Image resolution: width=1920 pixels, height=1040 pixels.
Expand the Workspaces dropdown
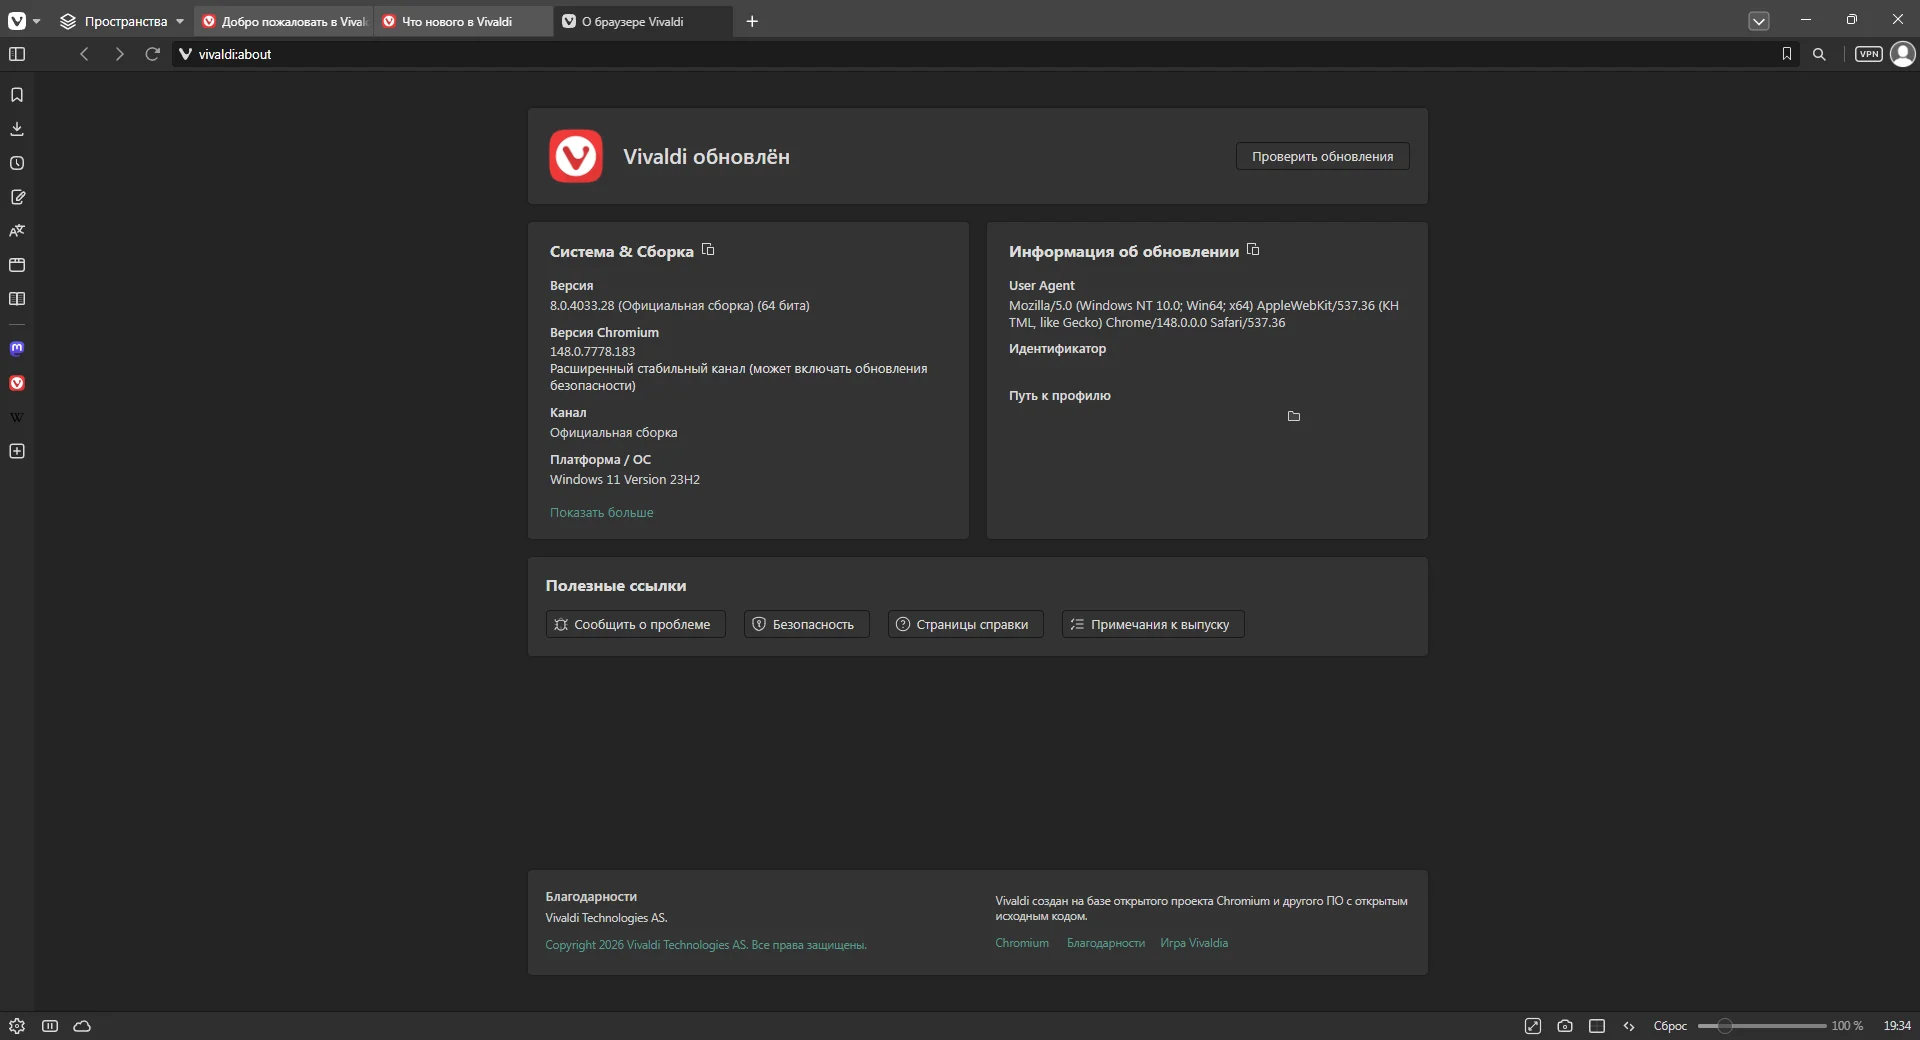[122, 21]
